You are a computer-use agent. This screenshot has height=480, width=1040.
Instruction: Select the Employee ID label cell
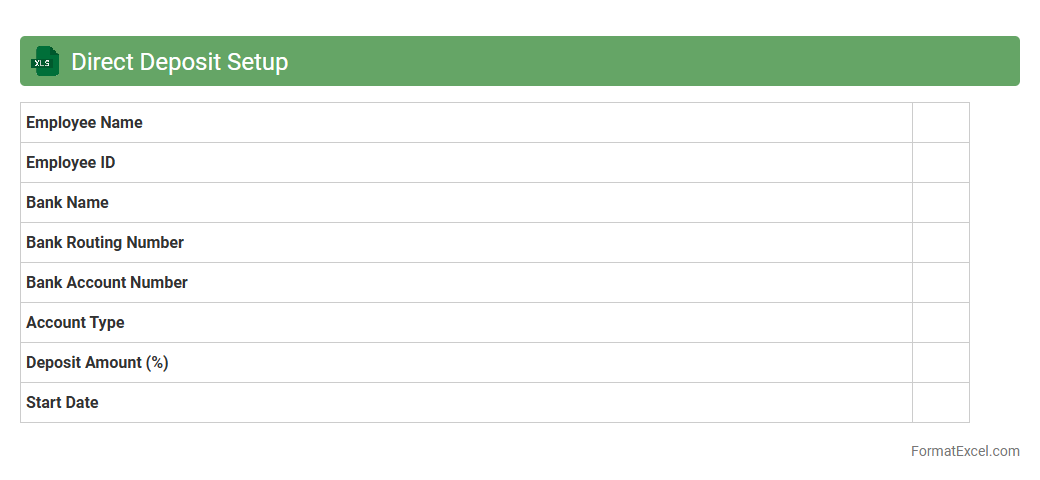pos(71,163)
